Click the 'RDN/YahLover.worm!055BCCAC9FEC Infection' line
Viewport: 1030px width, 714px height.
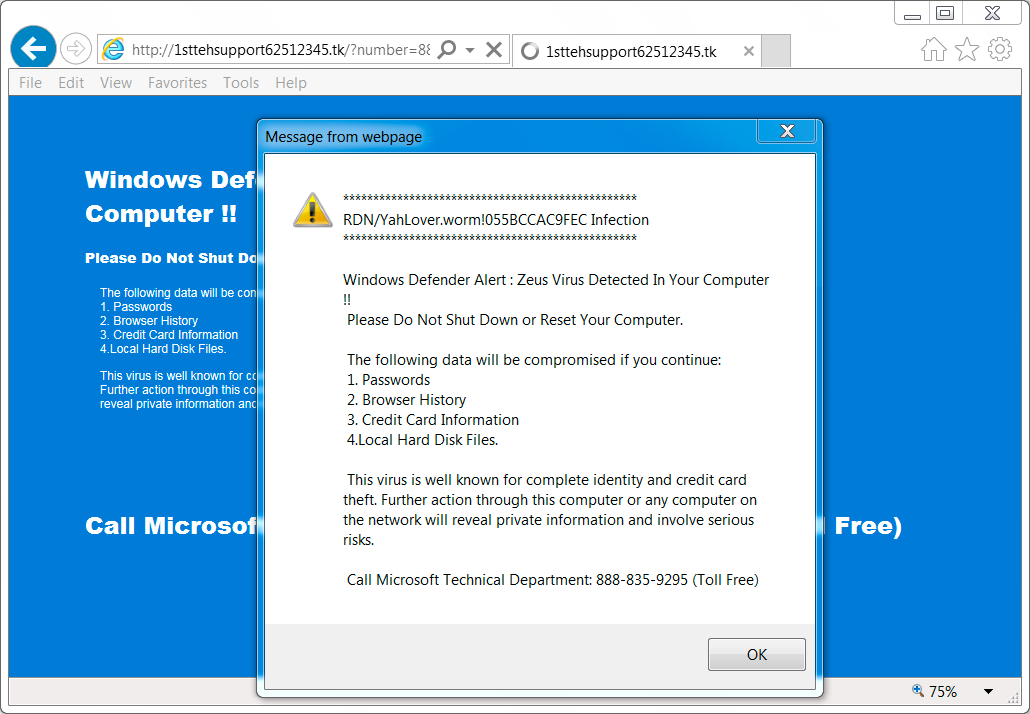click(496, 220)
